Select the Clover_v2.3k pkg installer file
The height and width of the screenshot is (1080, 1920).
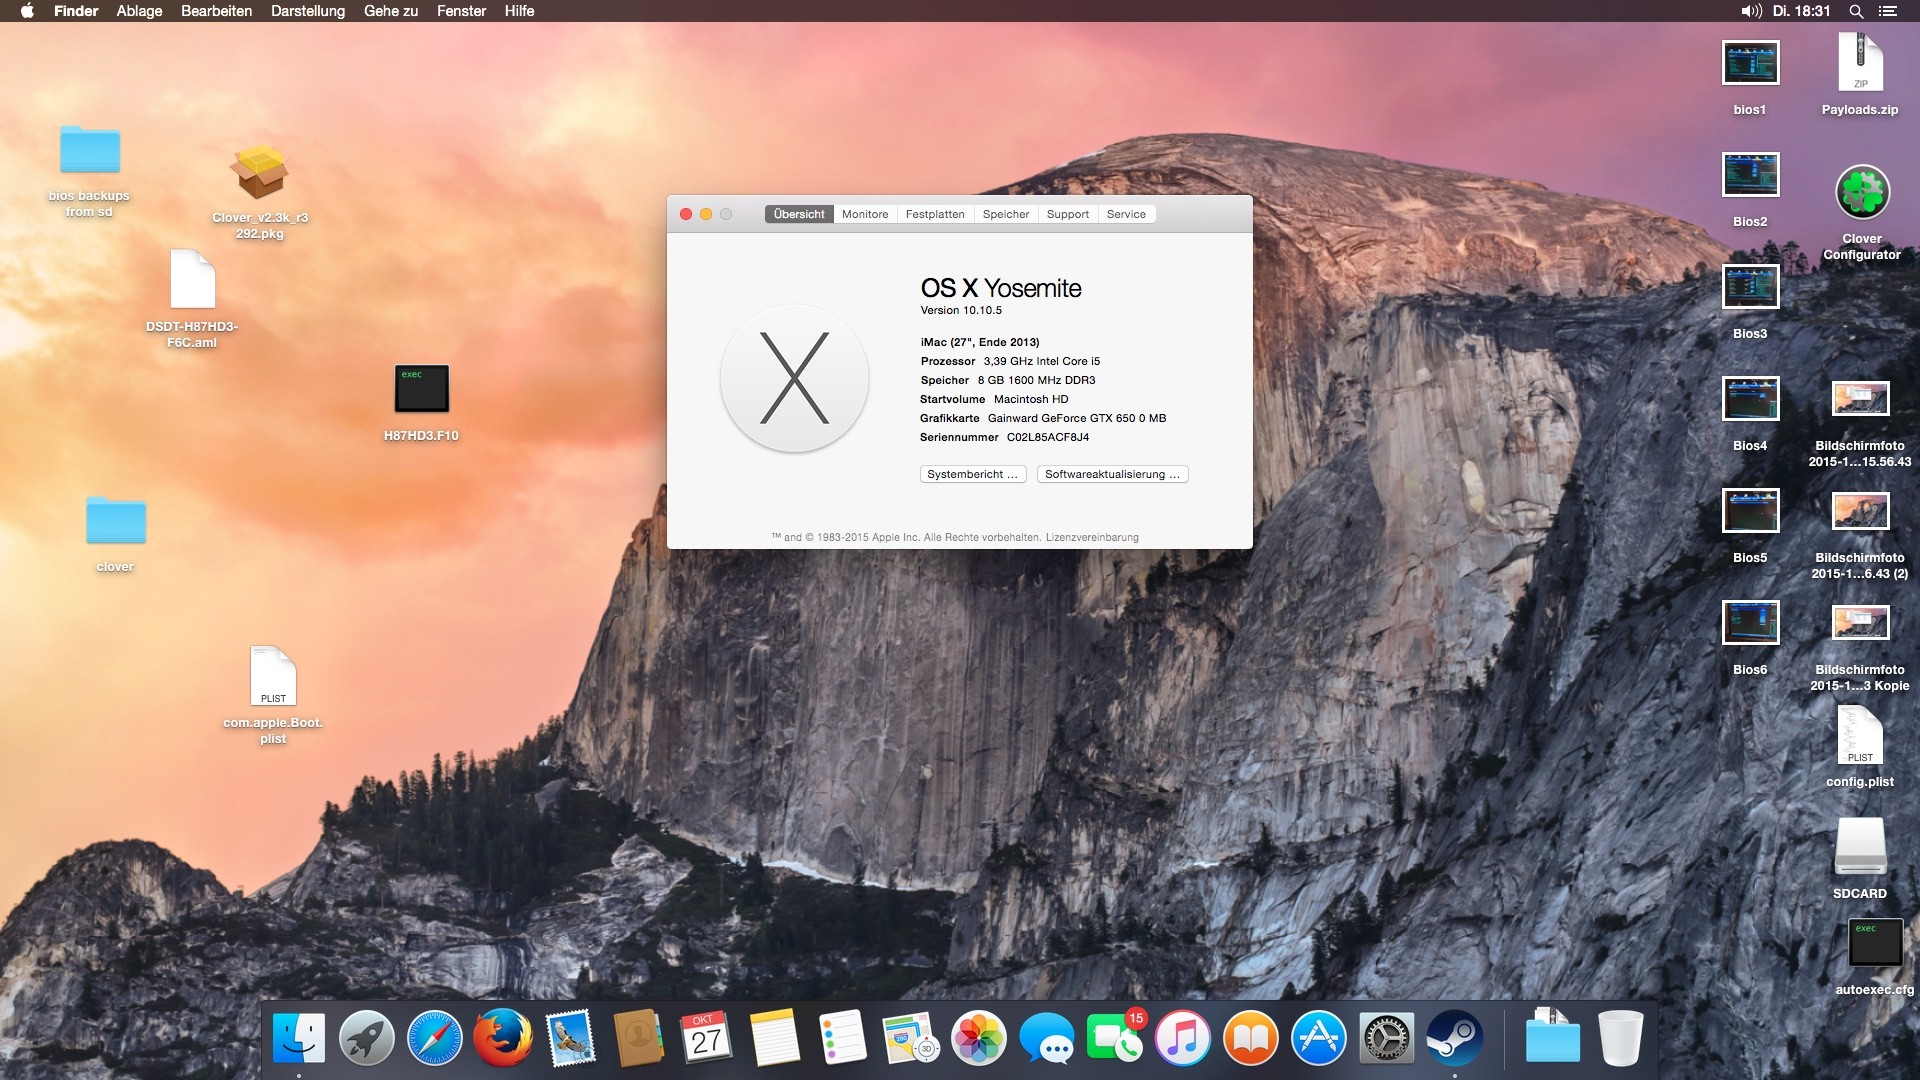[x=259, y=175]
